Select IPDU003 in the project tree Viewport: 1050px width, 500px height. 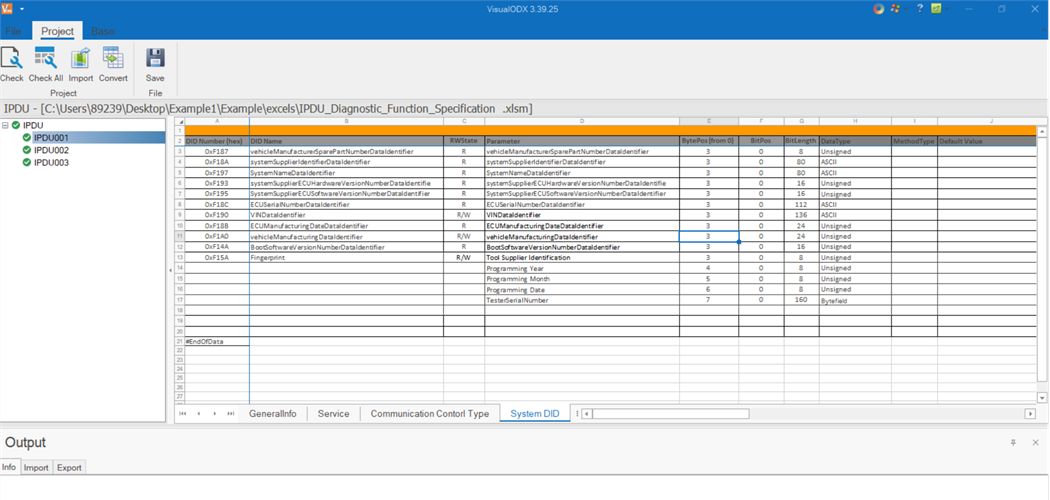click(x=51, y=162)
